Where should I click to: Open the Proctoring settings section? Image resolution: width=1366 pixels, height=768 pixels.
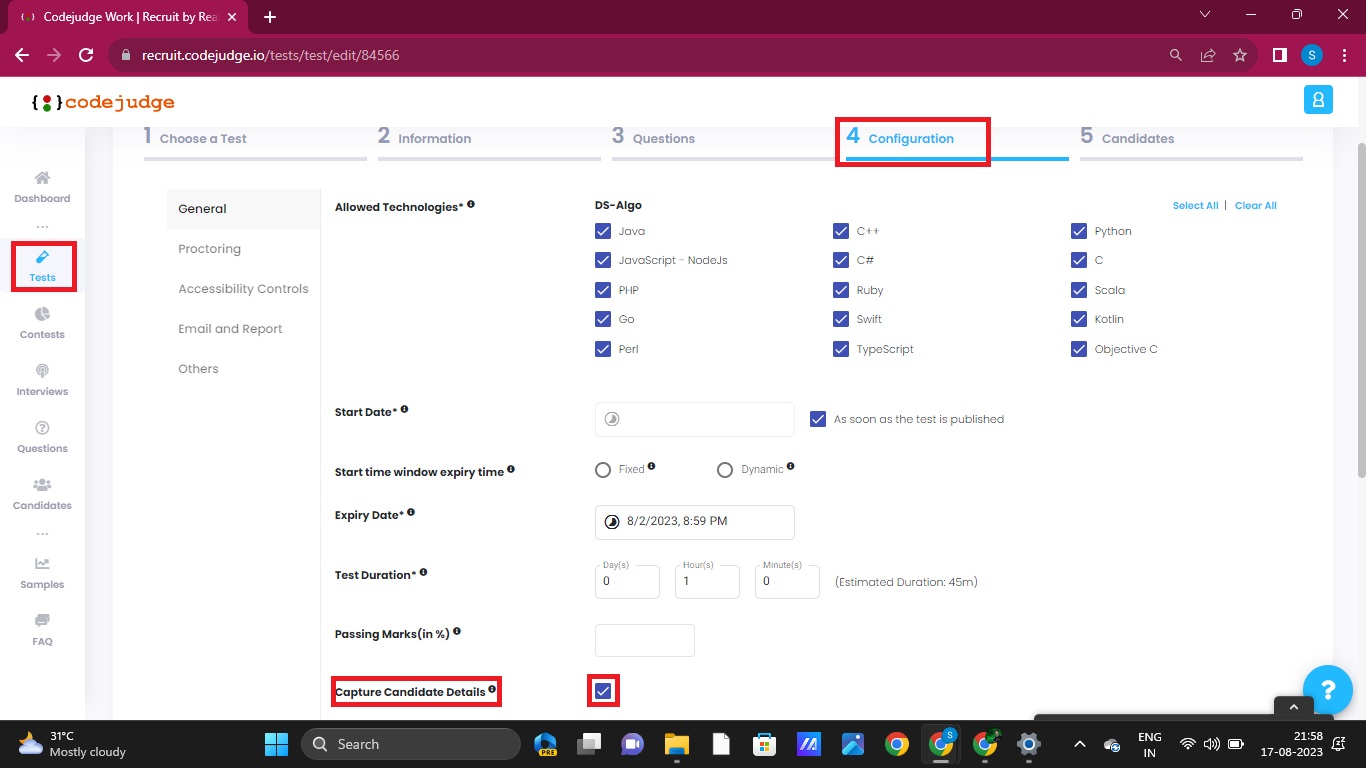click(x=209, y=248)
